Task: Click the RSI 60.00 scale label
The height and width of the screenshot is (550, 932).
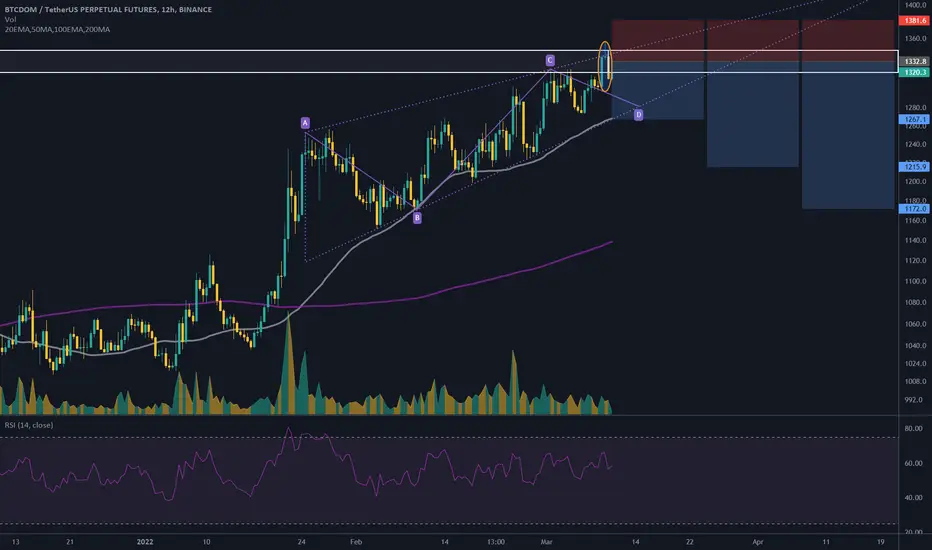Action: coord(914,463)
